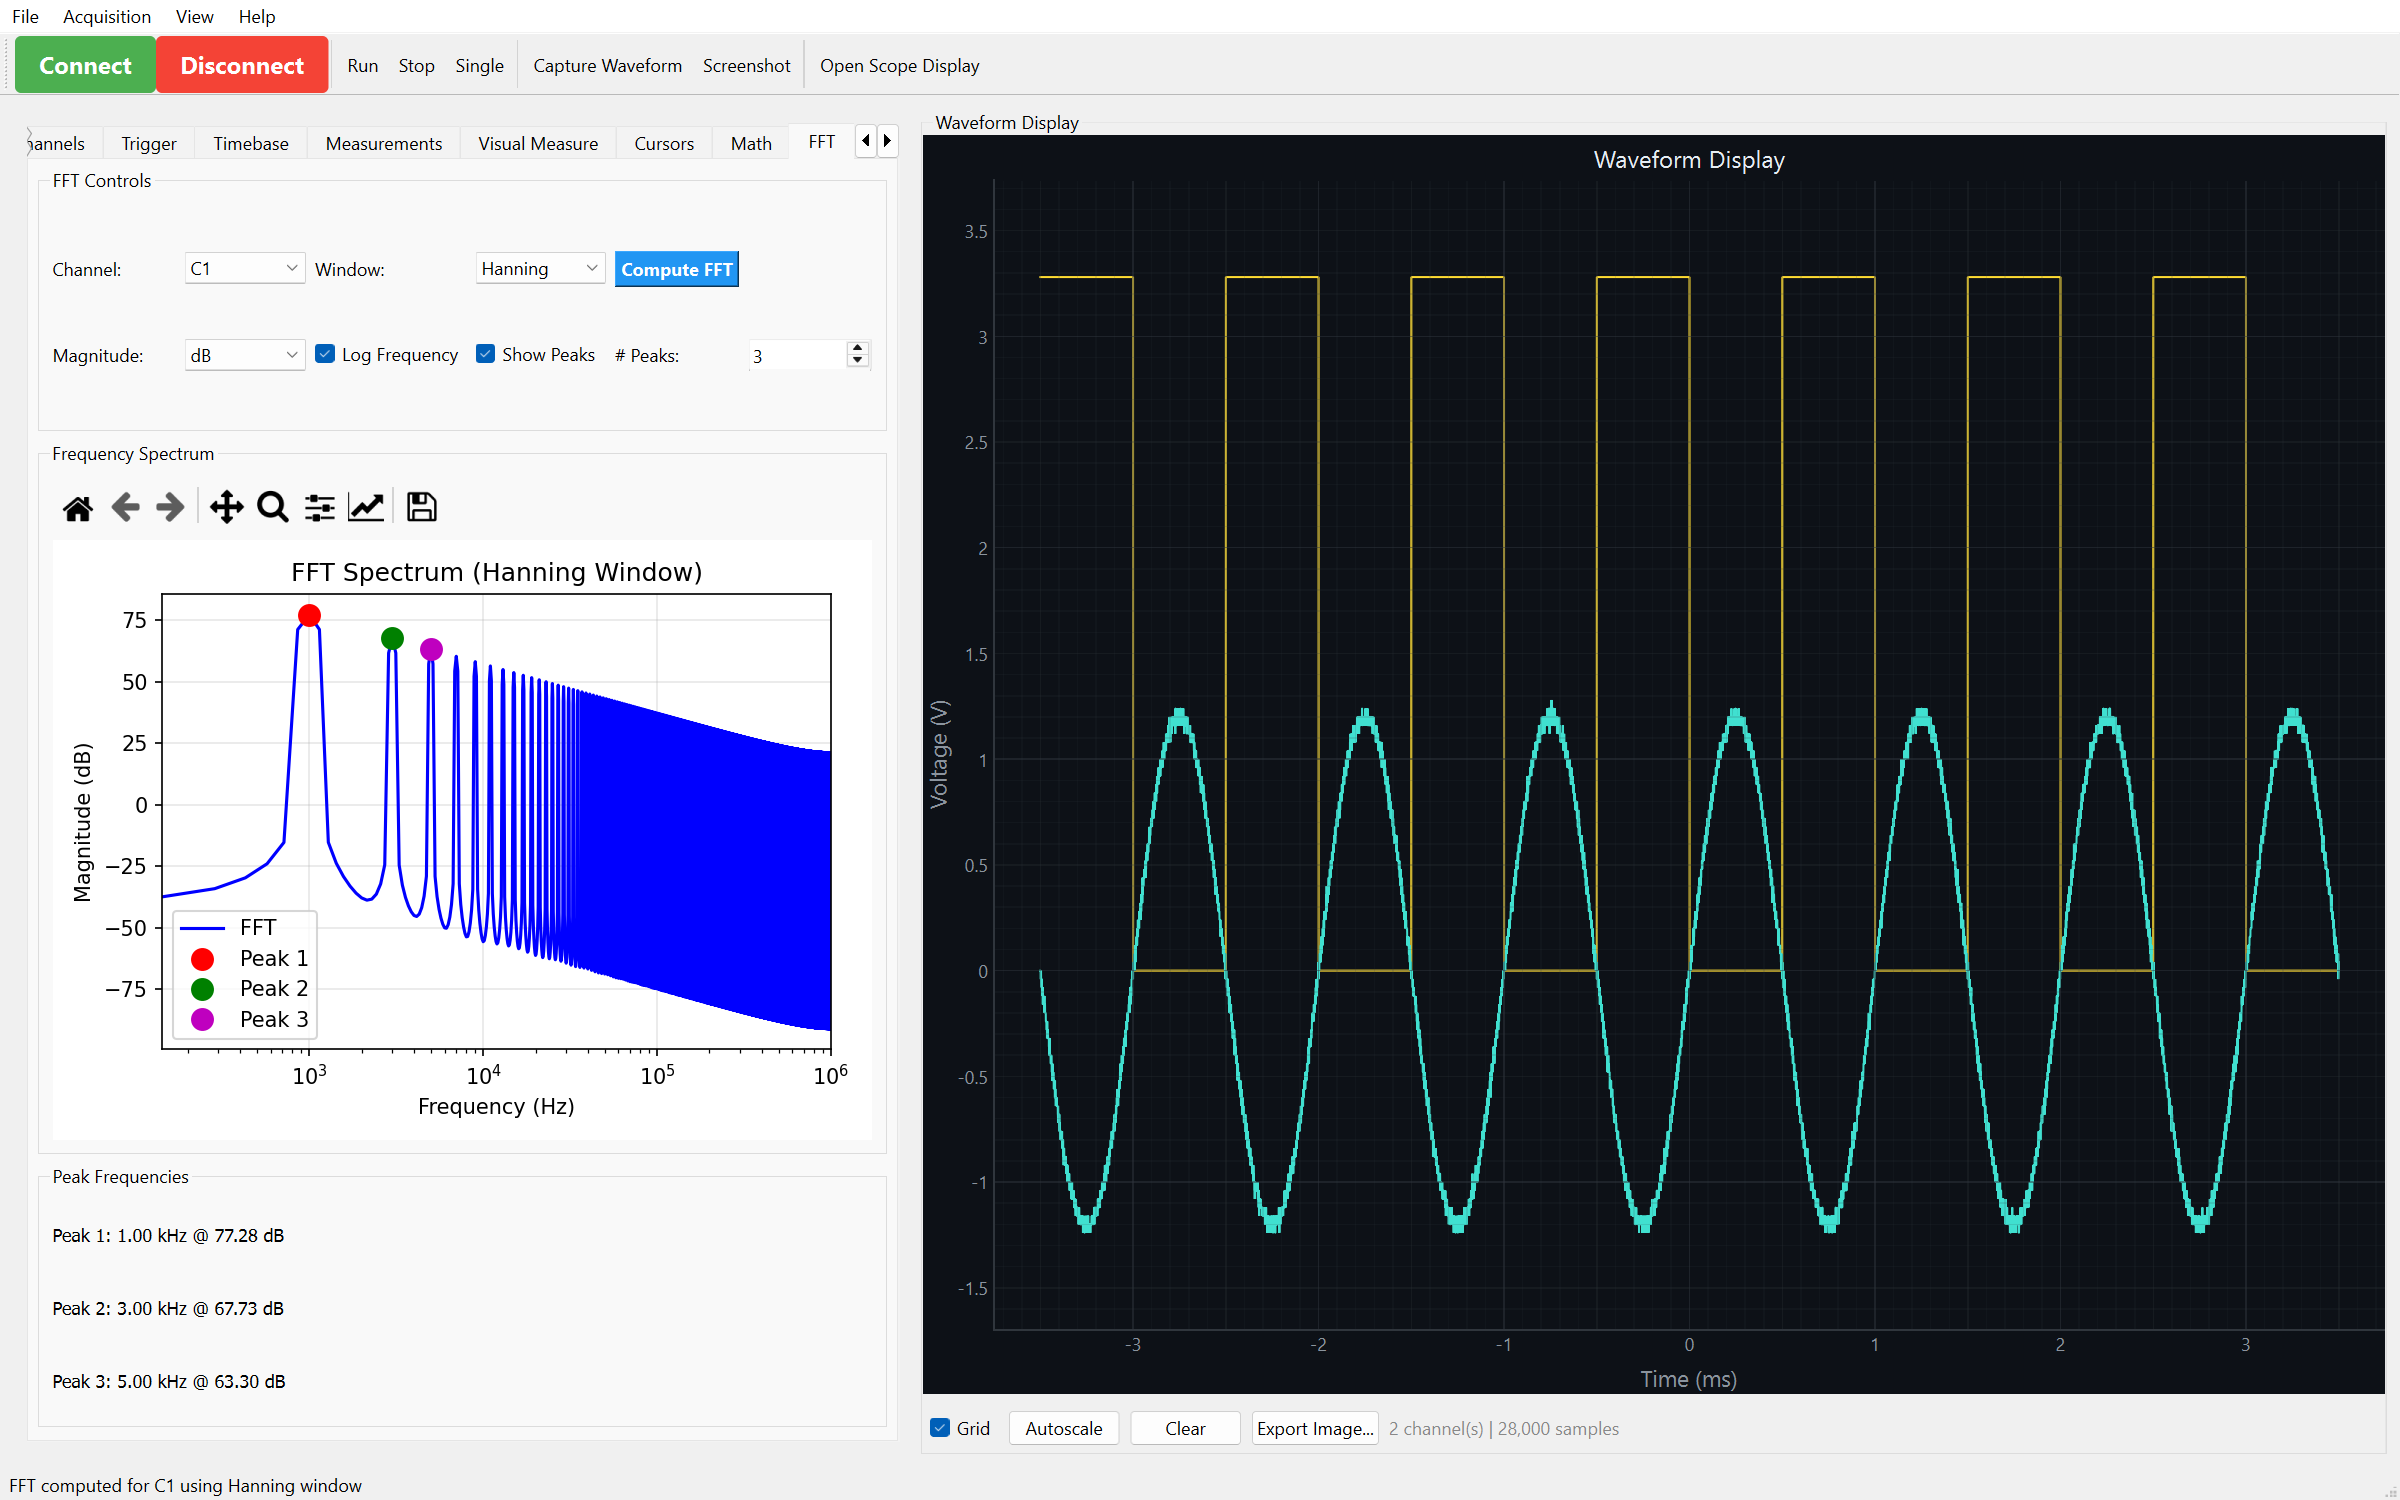Click the magenta Peak 3 marker on spectrum
Viewport: 2400px width, 1500px height.
[x=431, y=649]
